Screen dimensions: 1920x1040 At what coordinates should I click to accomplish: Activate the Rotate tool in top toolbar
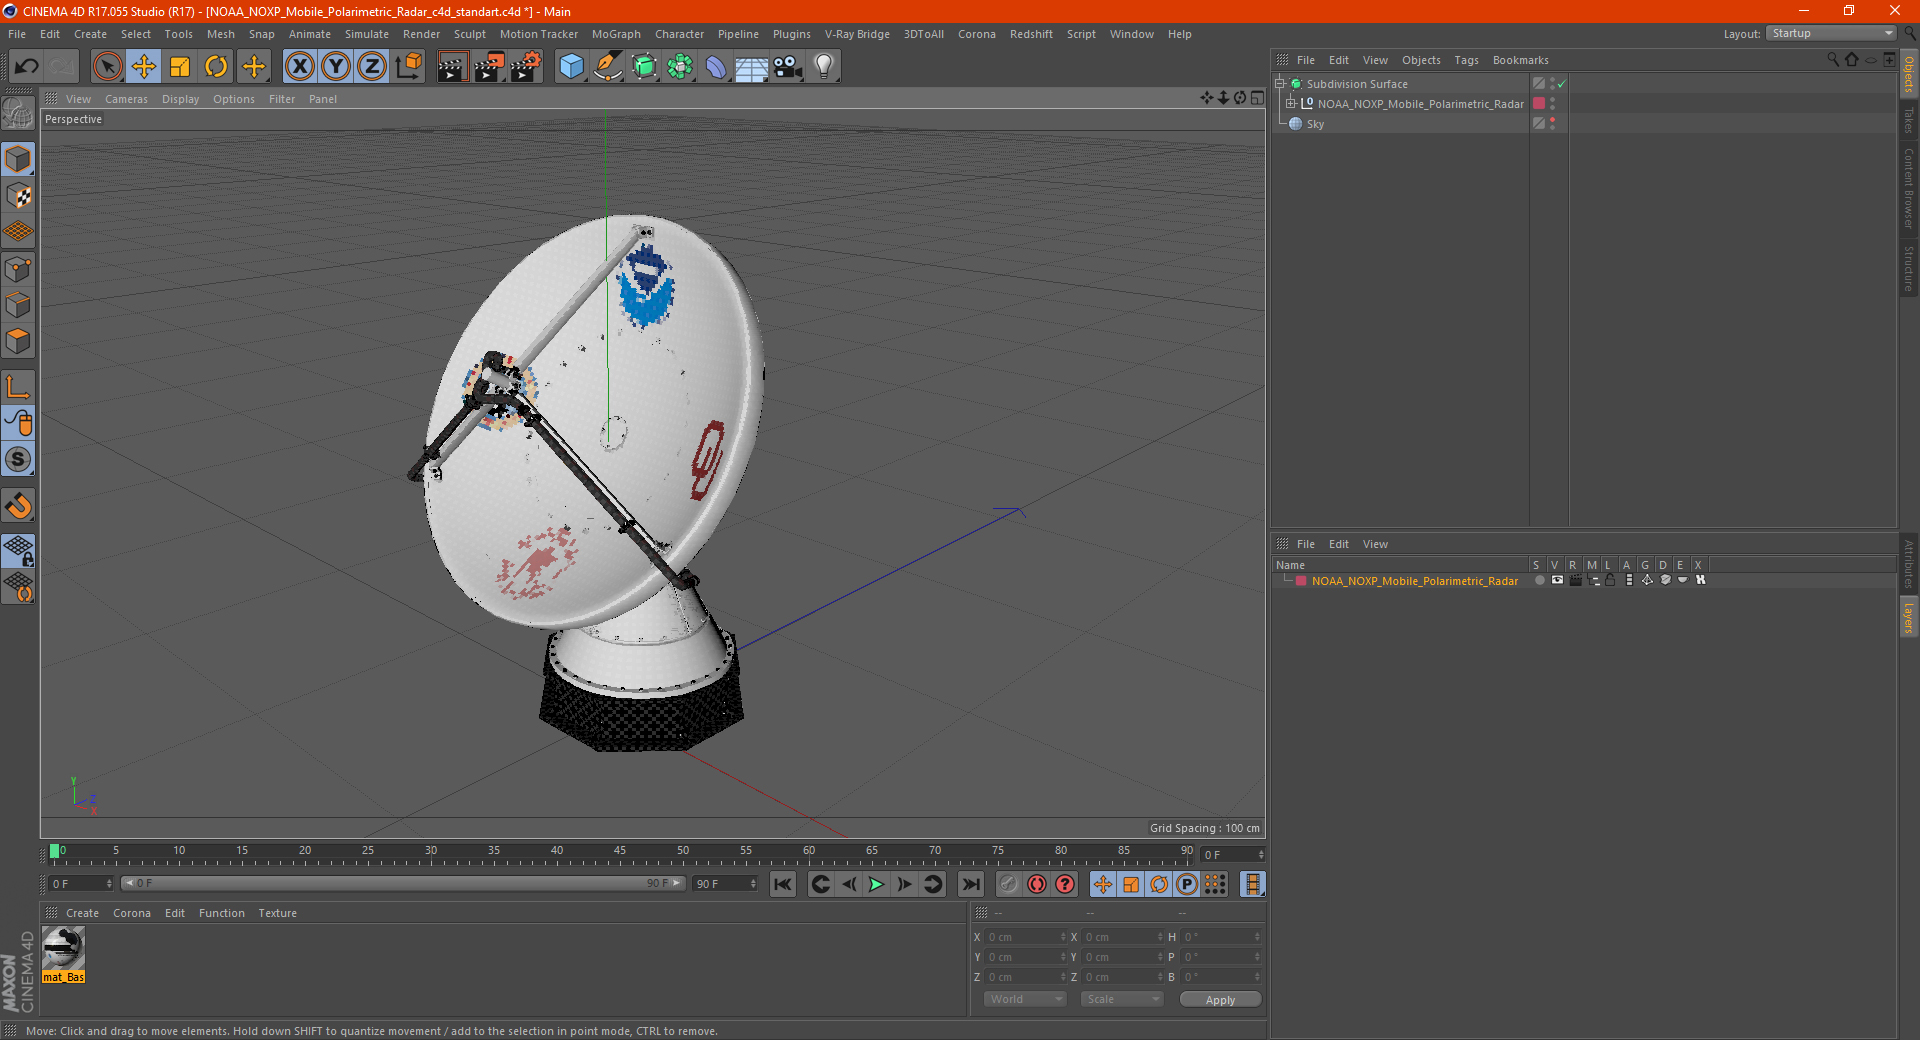[216, 67]
